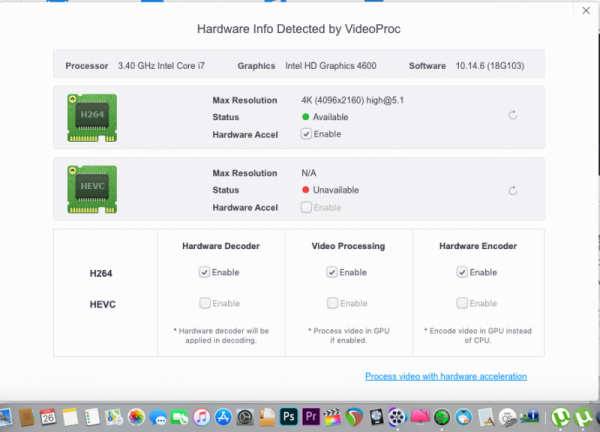
Task: Click the 3.40 GHz Intel Core i7 text
Action: coord(161,66)
